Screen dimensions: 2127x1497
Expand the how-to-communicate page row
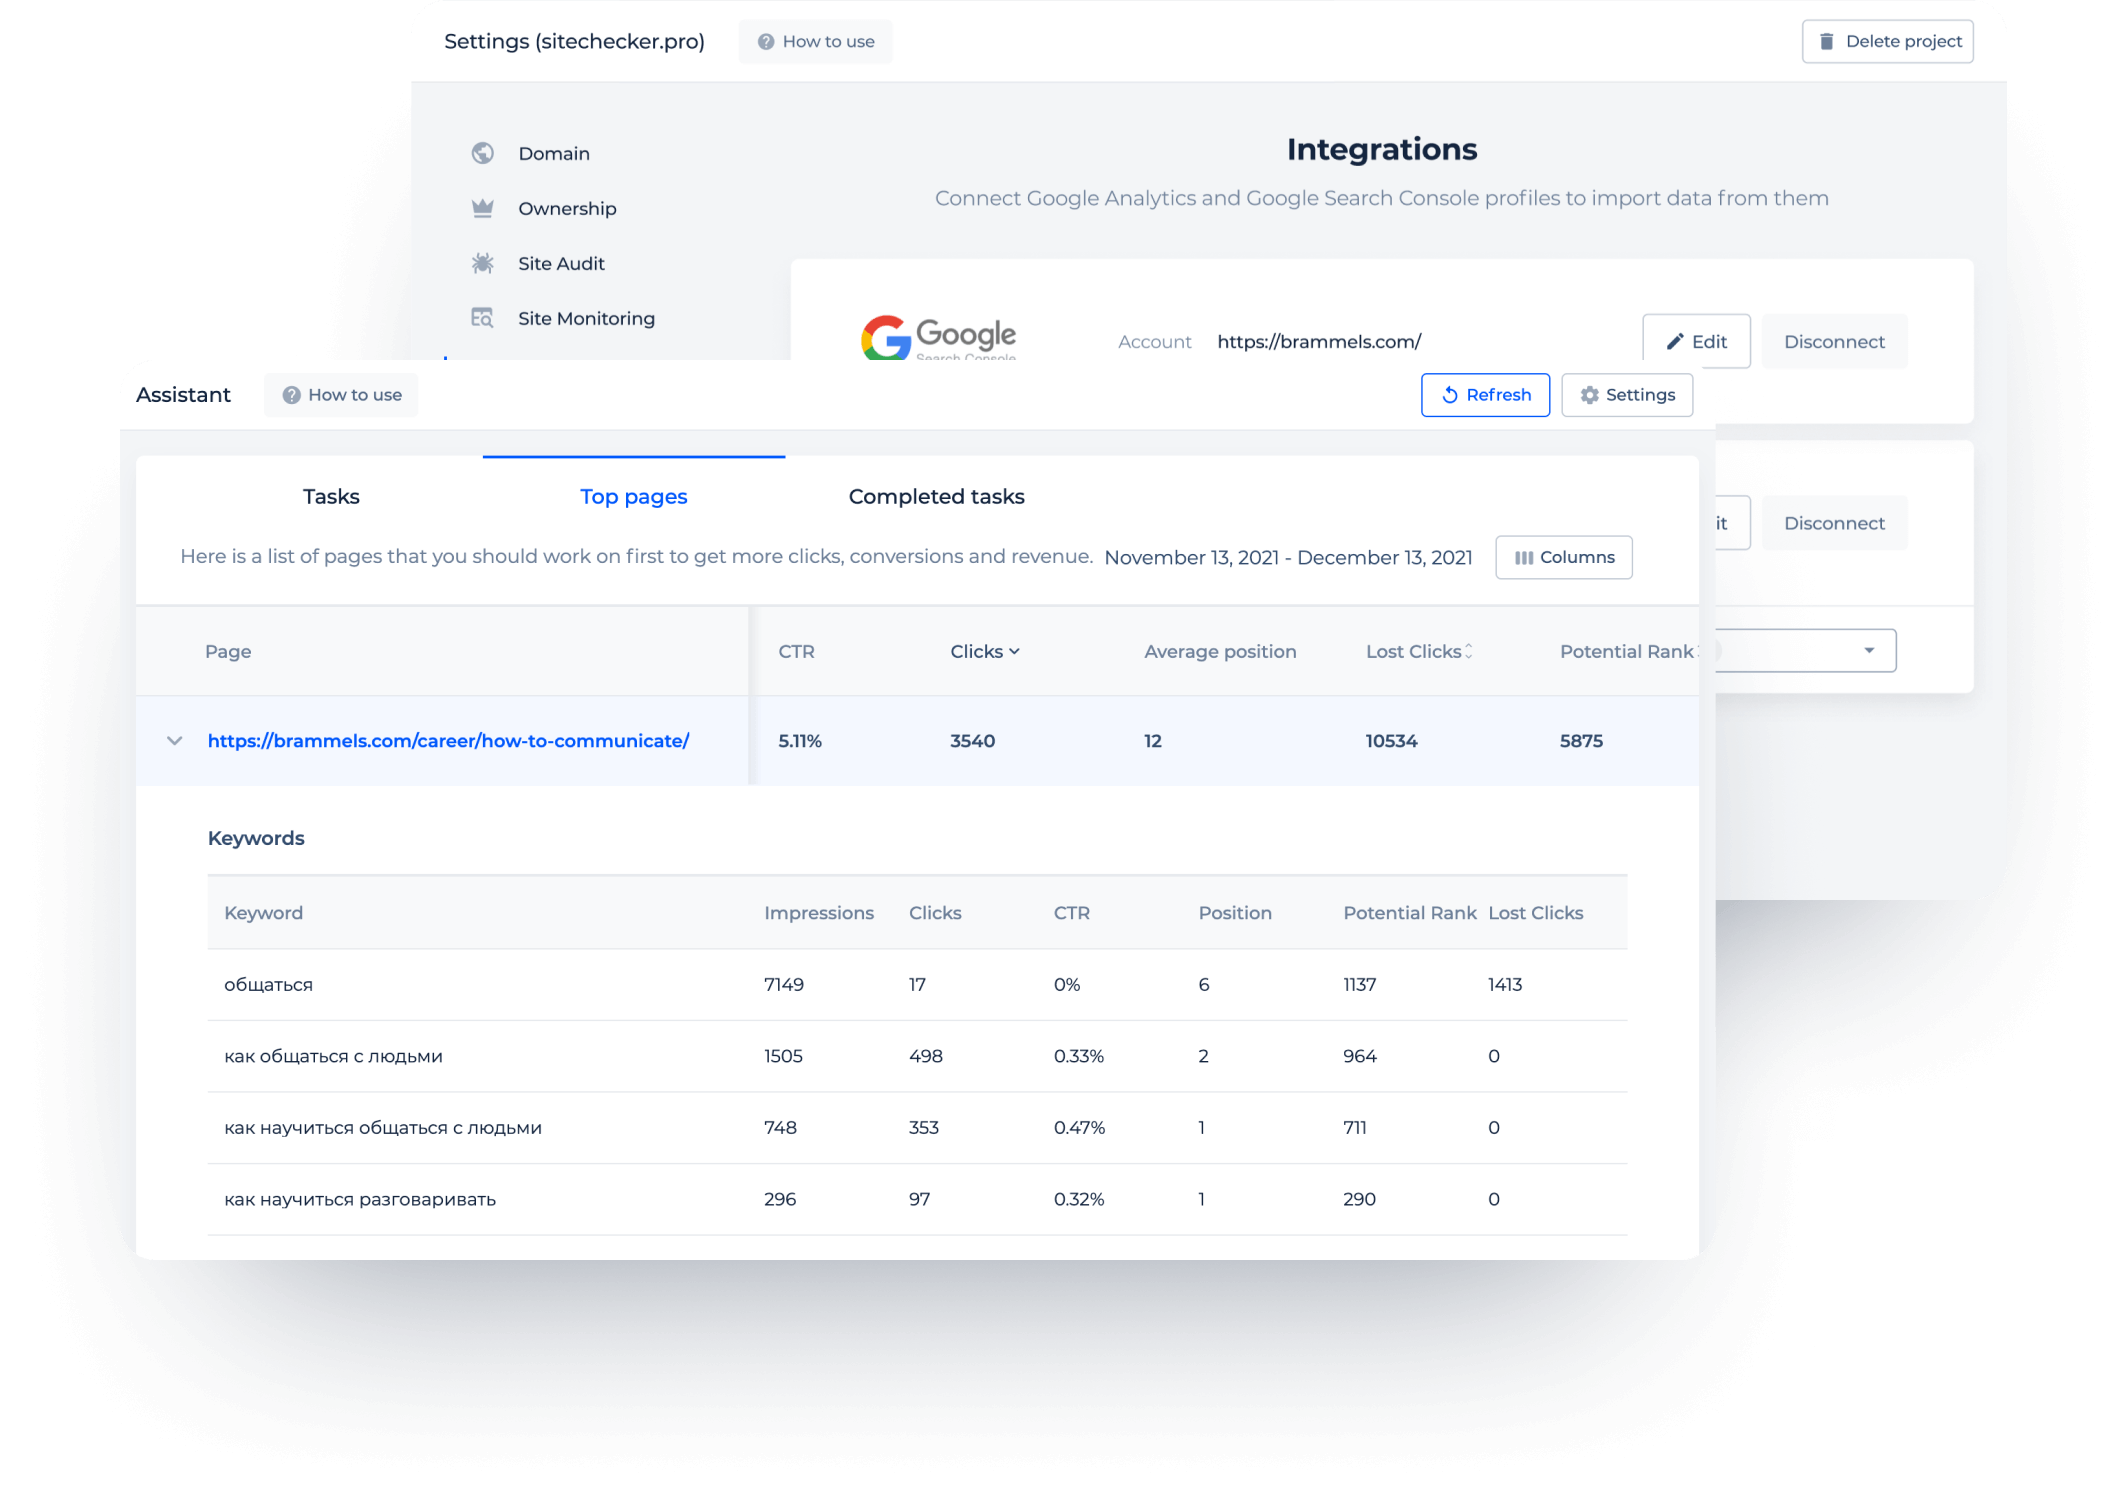(175, 742)
